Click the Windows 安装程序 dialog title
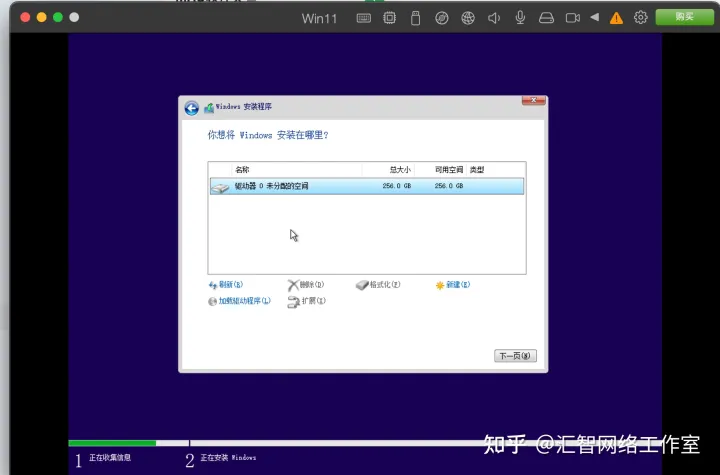The image size is (720, 475). coord(244,107)
